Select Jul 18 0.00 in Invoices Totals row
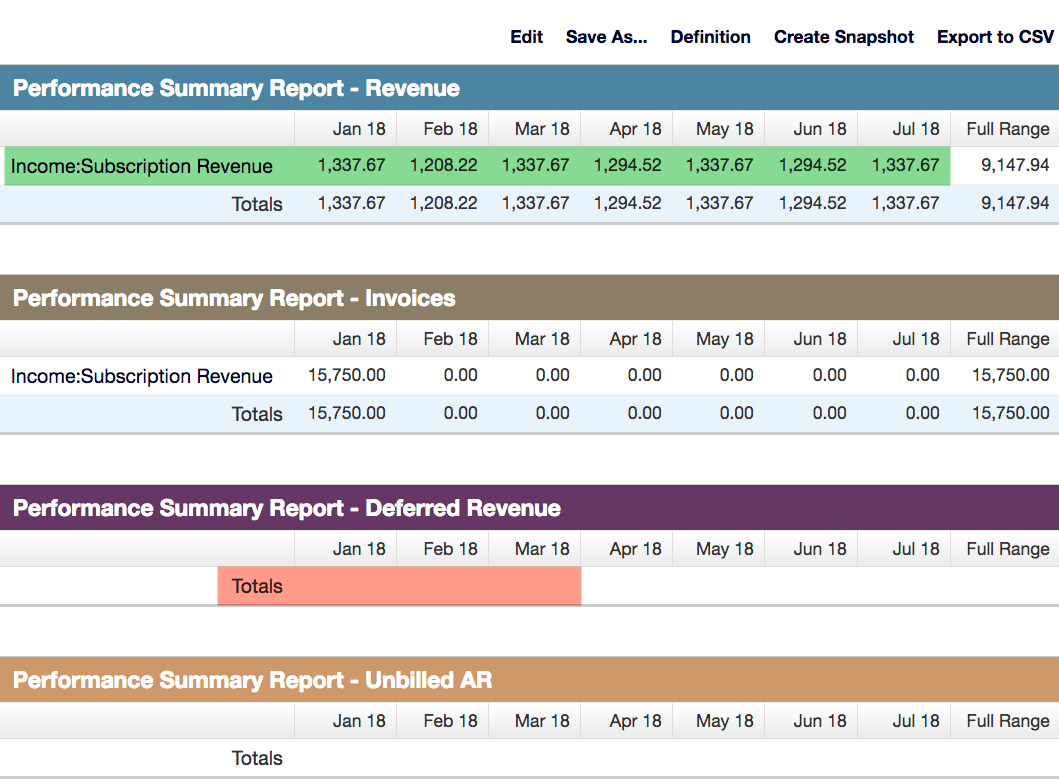Screen dimensions: 1059x779 point(923,413)
